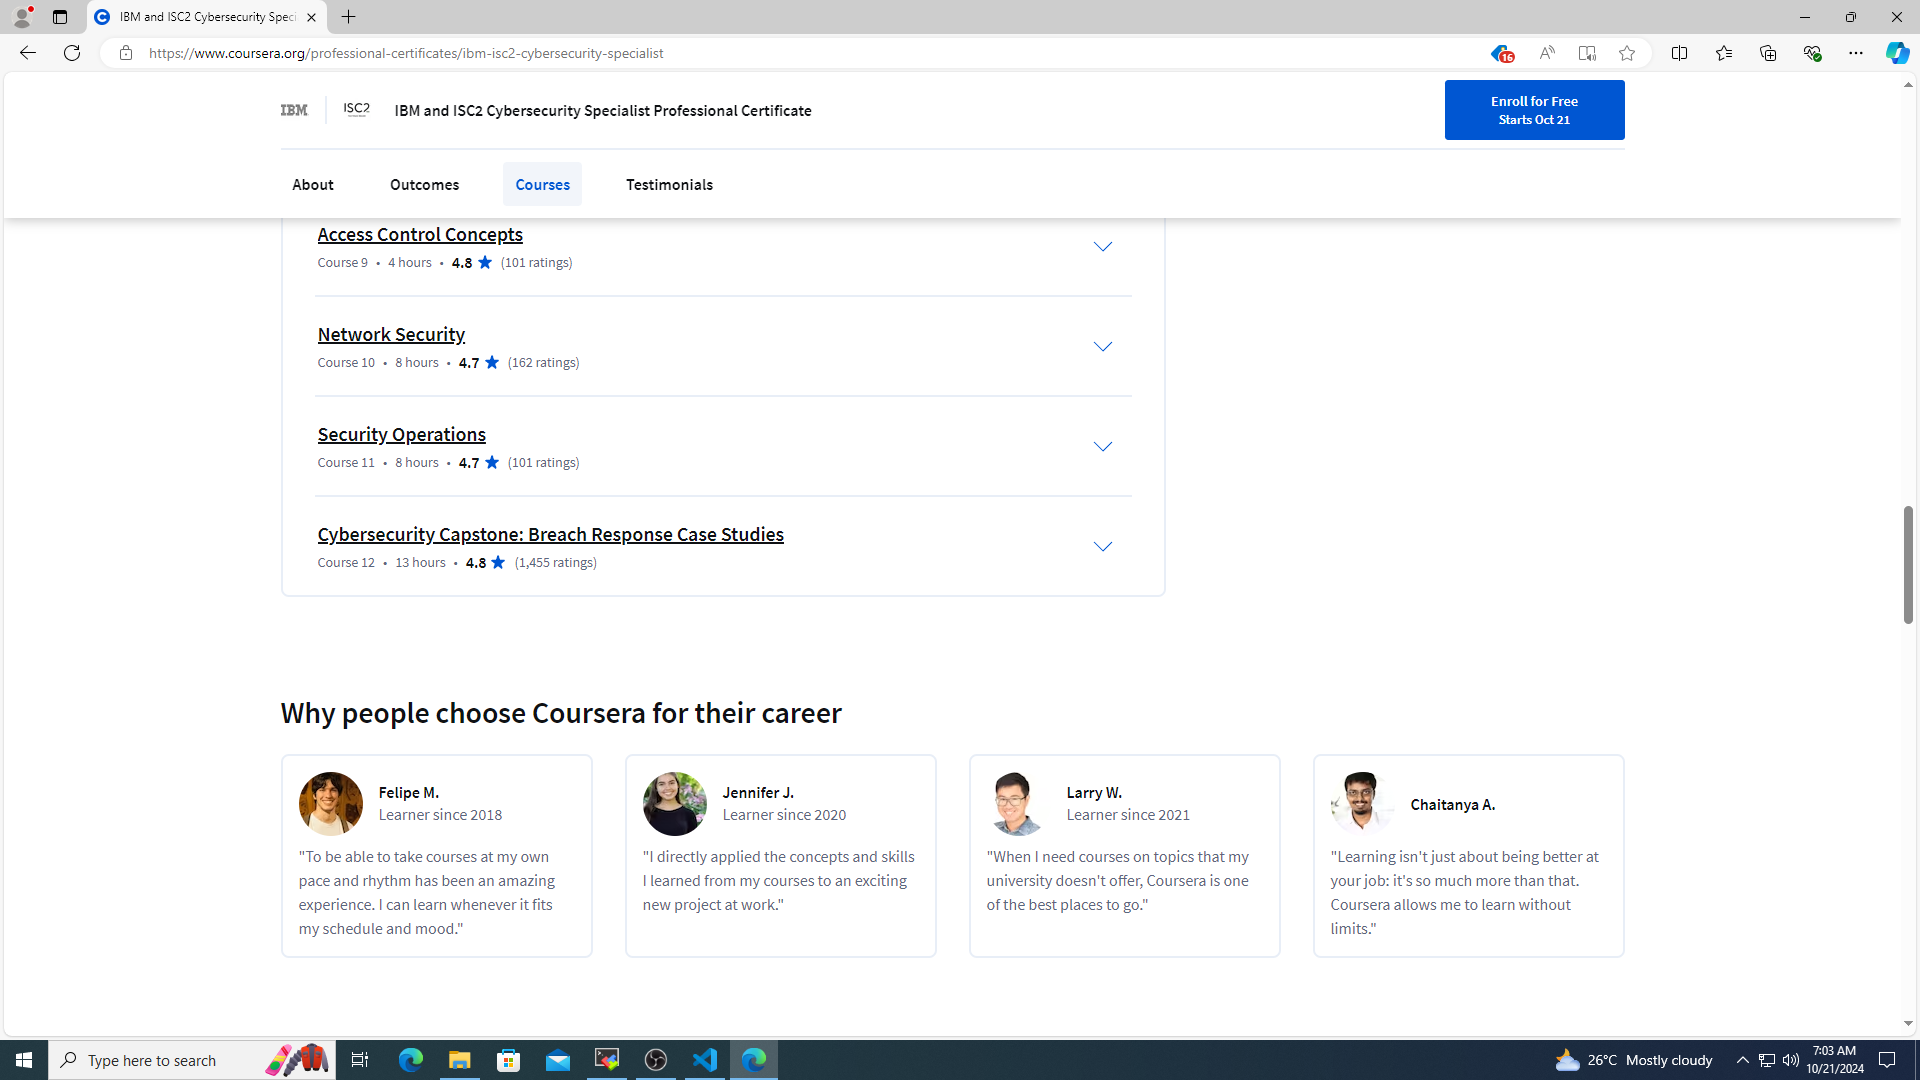The image size is (1920, 1080).
Task: Open notification center
Action: click(x=1887, y=1060)
